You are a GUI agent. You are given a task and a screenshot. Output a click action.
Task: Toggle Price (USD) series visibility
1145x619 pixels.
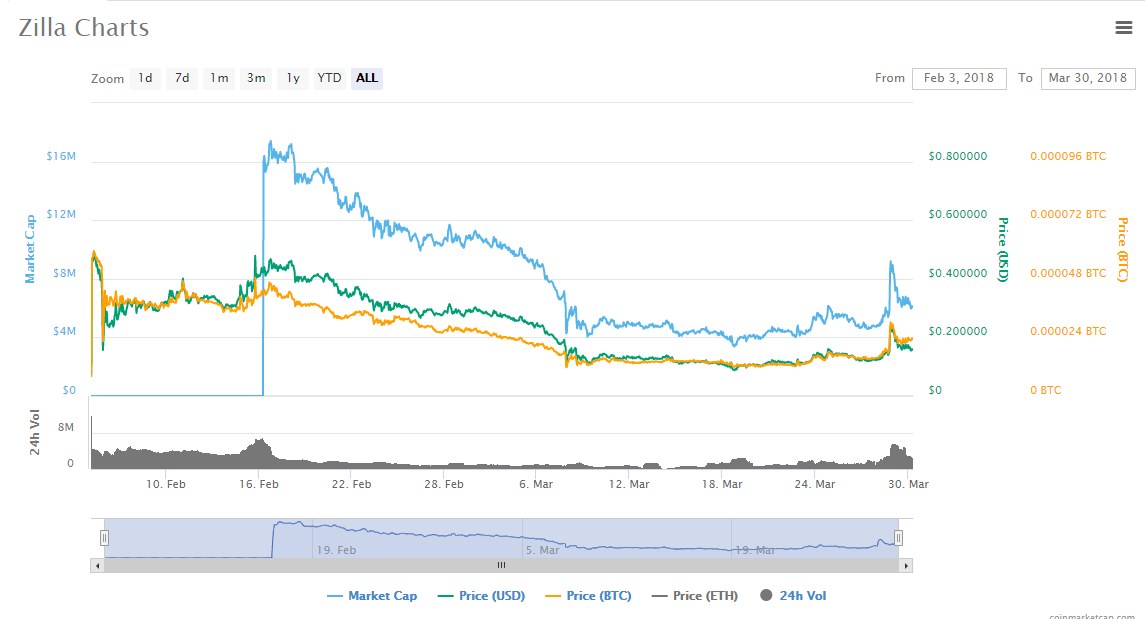click(x=481, y=596)
